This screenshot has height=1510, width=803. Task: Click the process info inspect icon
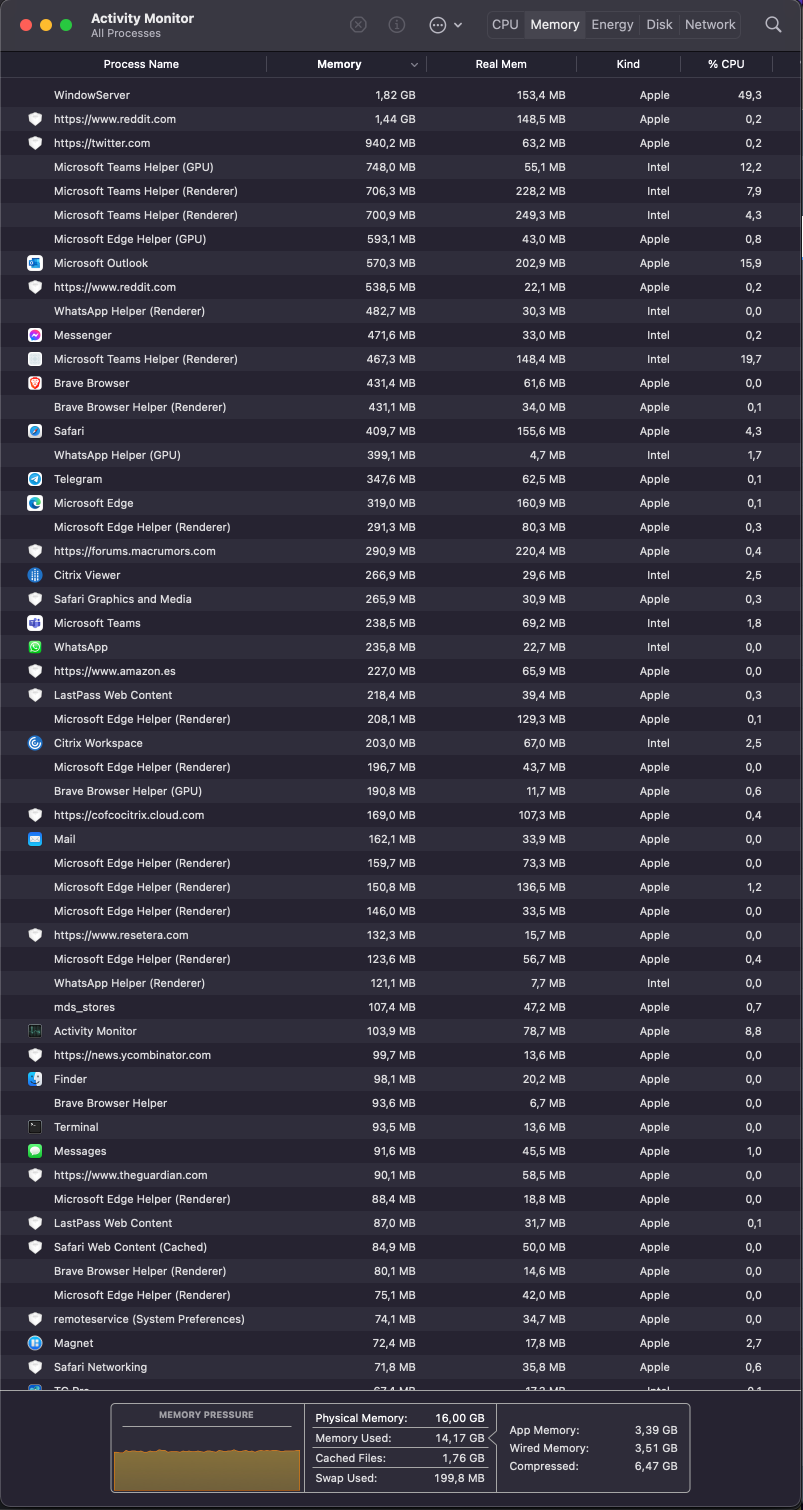click(x=397, y=25)
